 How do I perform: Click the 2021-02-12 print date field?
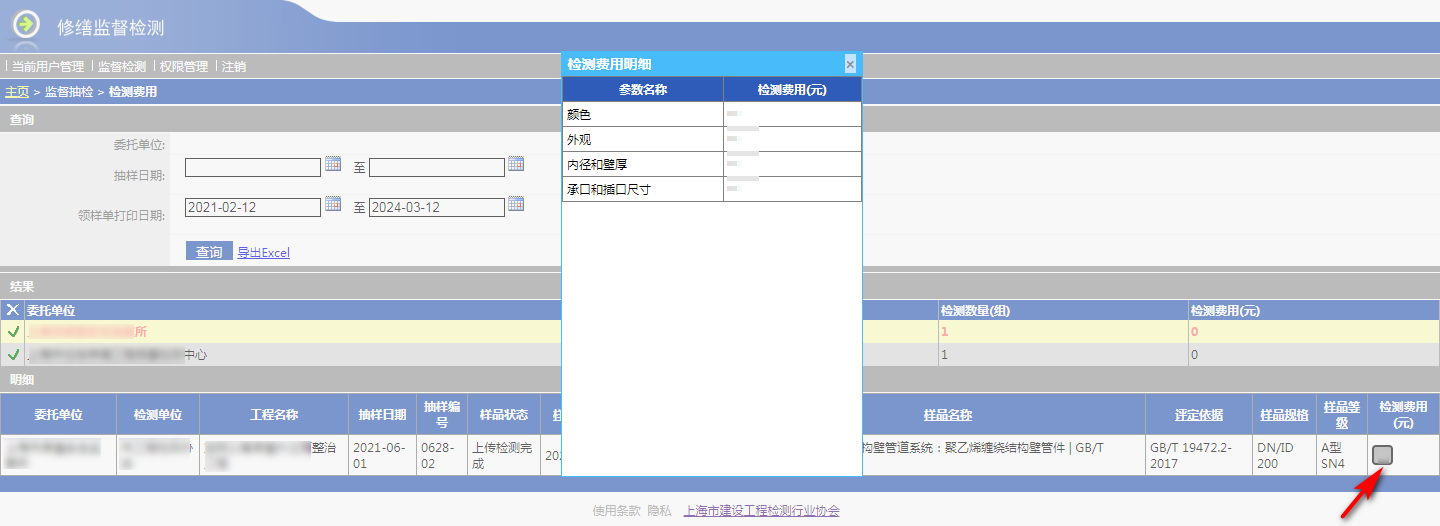click(x=252, y=207)
